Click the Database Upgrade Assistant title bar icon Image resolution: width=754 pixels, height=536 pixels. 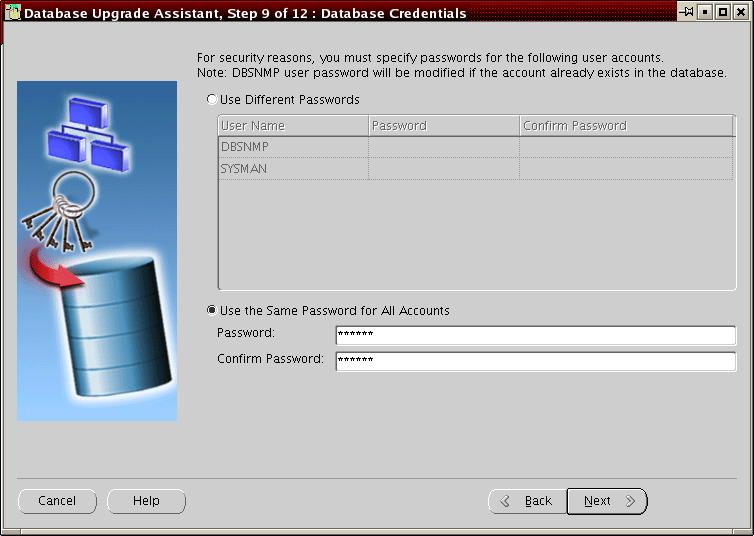pyautogui.click(x=13, y=13)
